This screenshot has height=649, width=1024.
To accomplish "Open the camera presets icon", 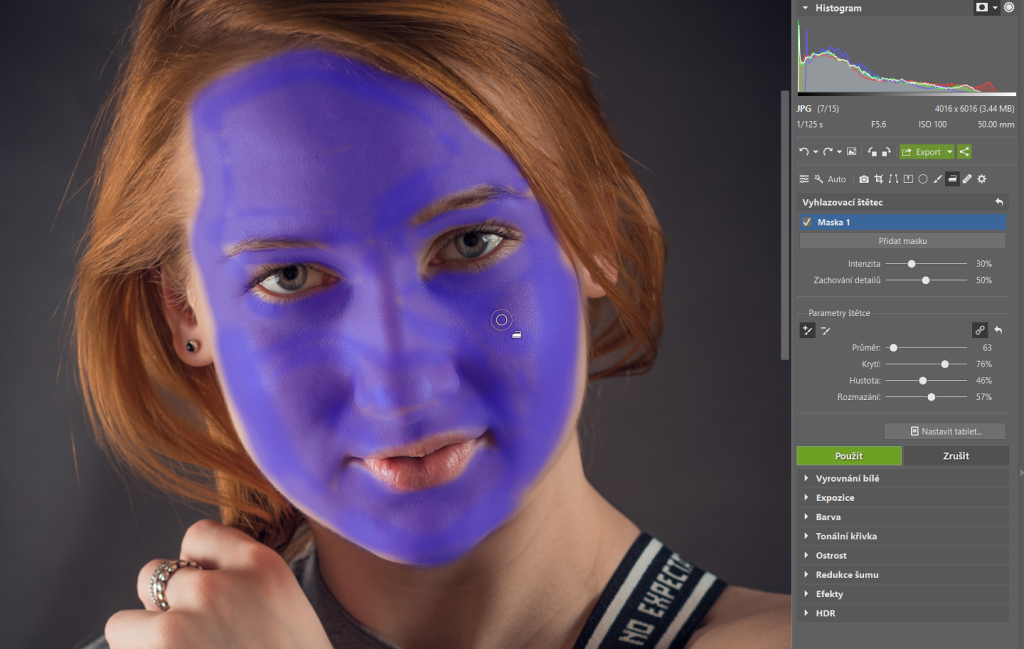I will coord(864,179).
